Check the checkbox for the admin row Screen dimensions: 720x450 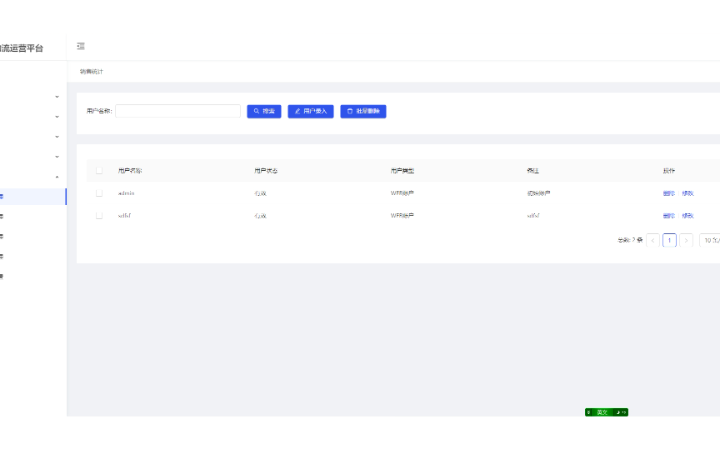click(x=99, y=193)
